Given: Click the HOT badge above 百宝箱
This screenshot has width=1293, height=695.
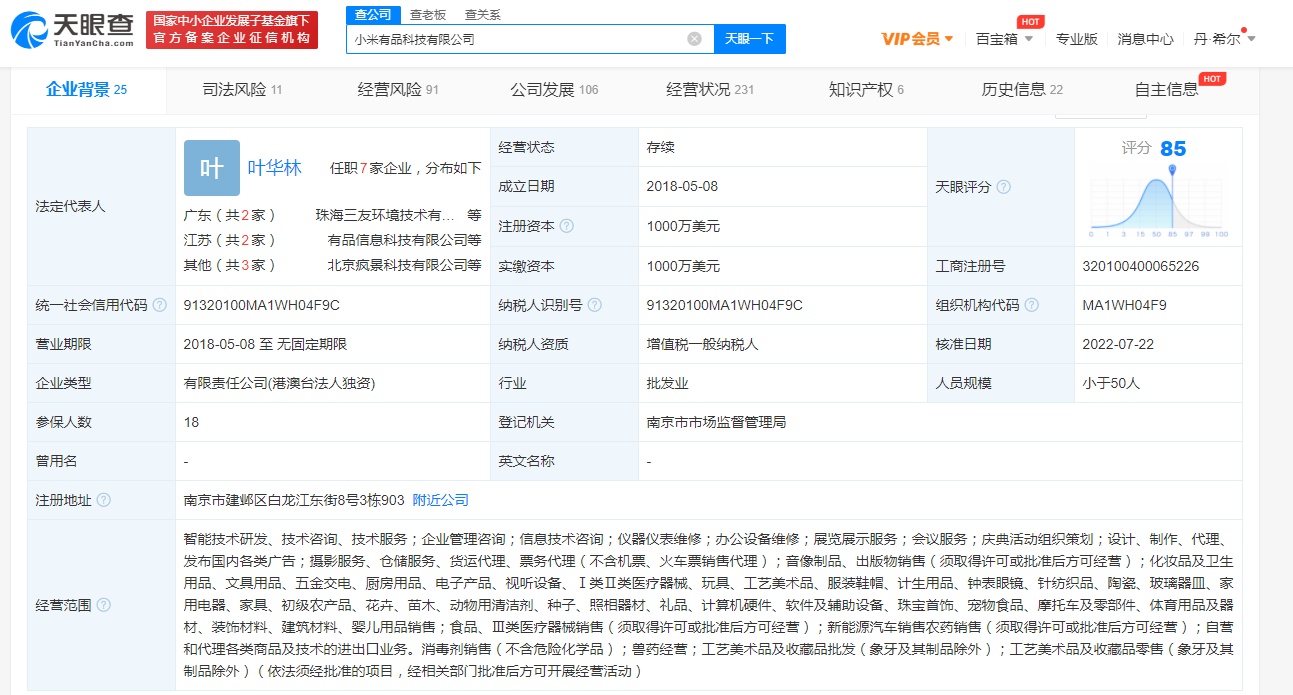Looking at the screenshot, I should click(1030, 22).
